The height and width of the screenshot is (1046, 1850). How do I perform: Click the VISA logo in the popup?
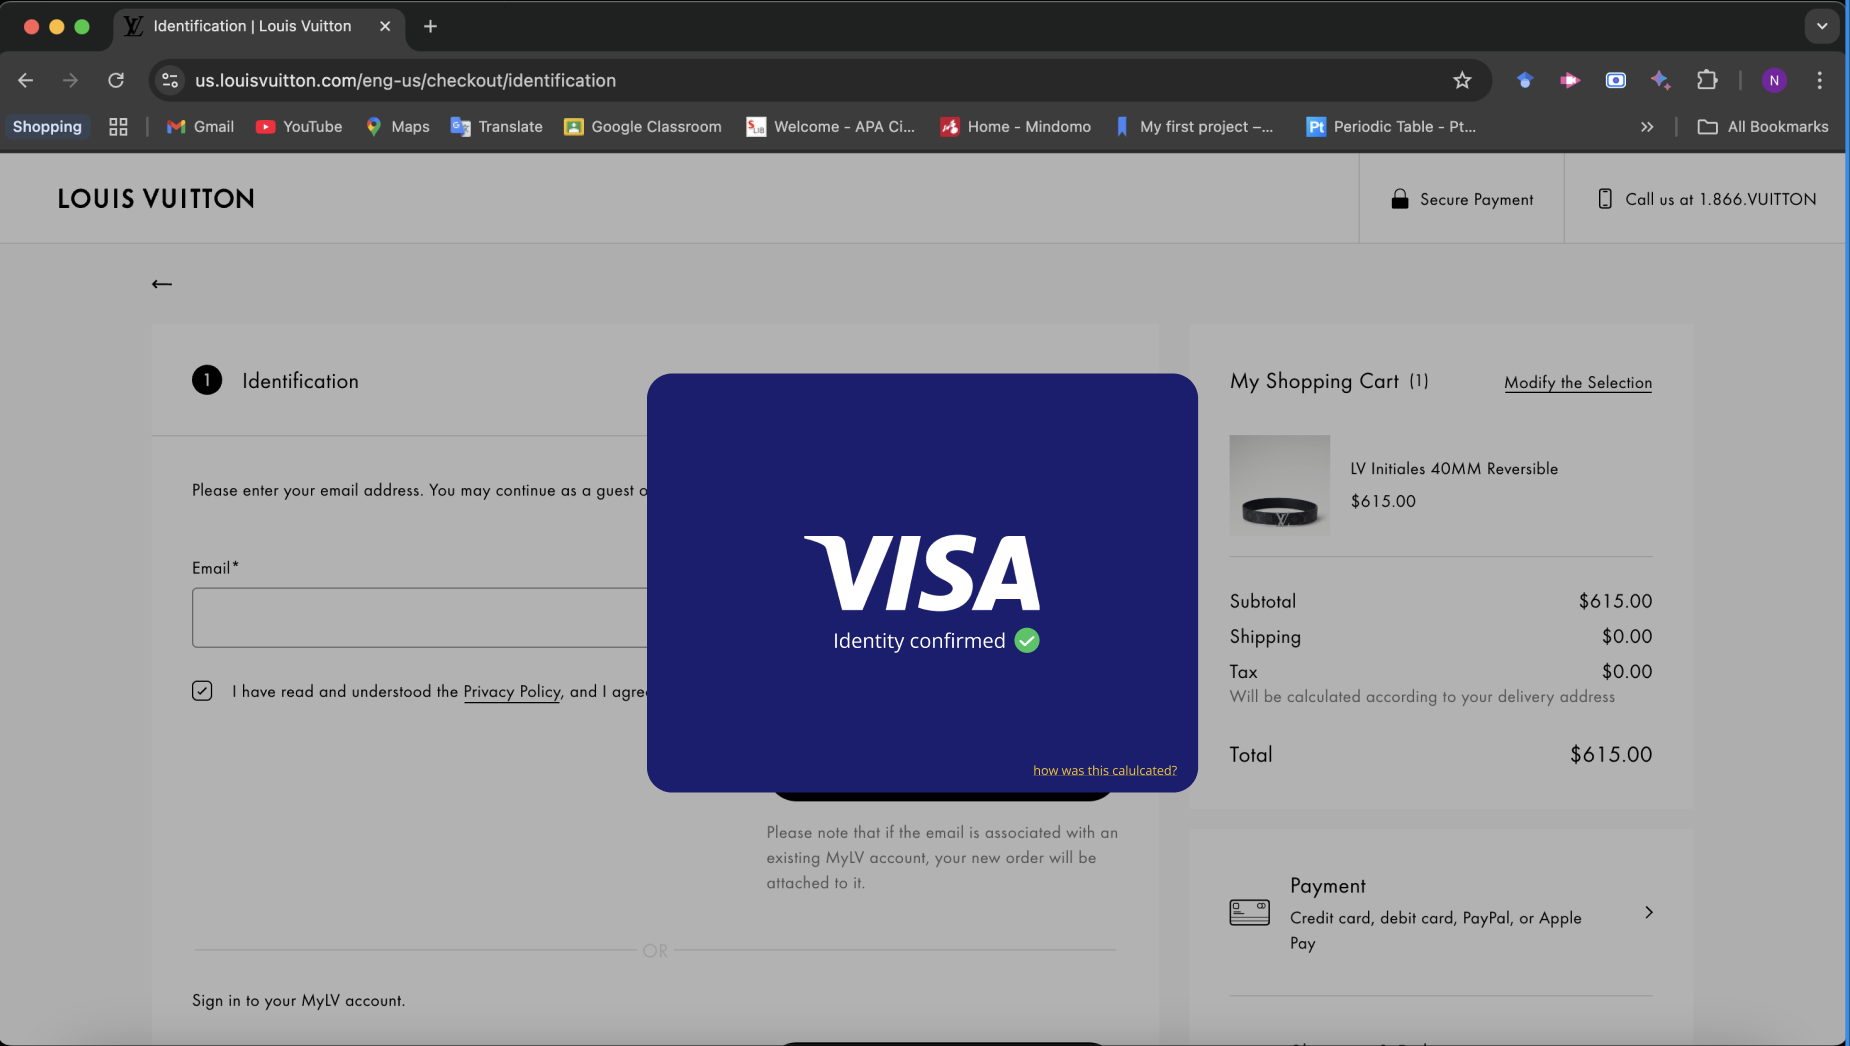922,572
